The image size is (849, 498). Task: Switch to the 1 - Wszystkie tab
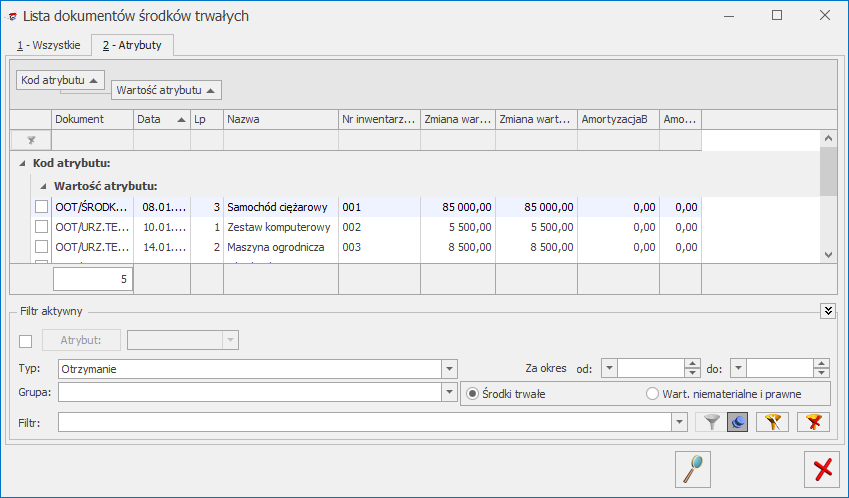click(x=48, y=45)
